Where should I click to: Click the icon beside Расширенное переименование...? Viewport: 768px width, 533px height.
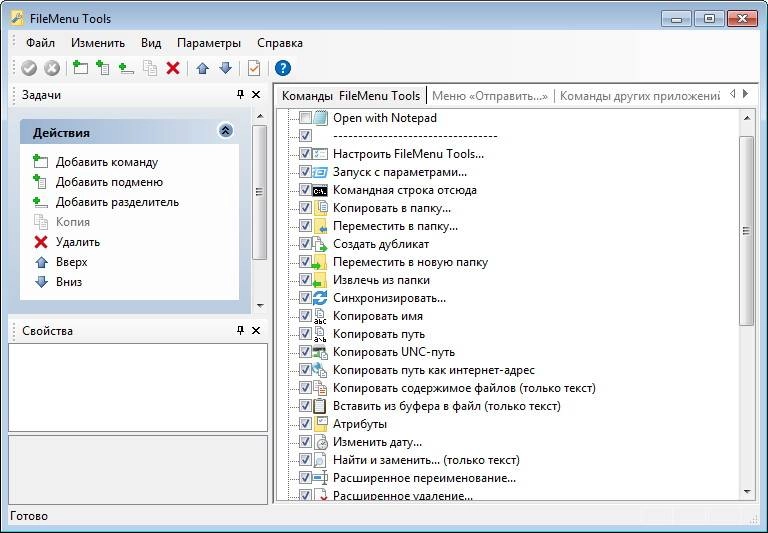pyautogui.click(x=320, y=478)
